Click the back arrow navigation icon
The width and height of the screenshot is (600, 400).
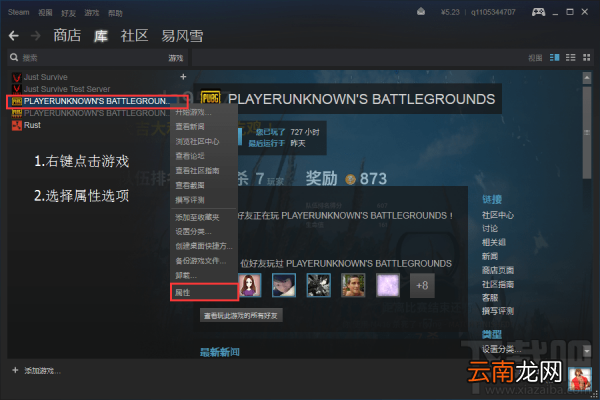click(x=14, y=36)
